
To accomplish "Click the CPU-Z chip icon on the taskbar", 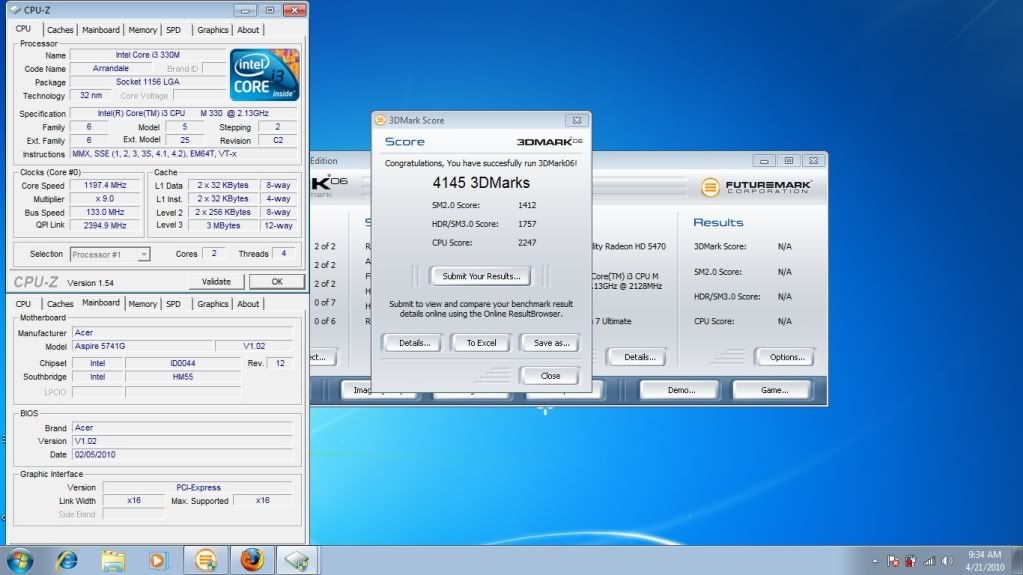I will [x=297, y=560].
